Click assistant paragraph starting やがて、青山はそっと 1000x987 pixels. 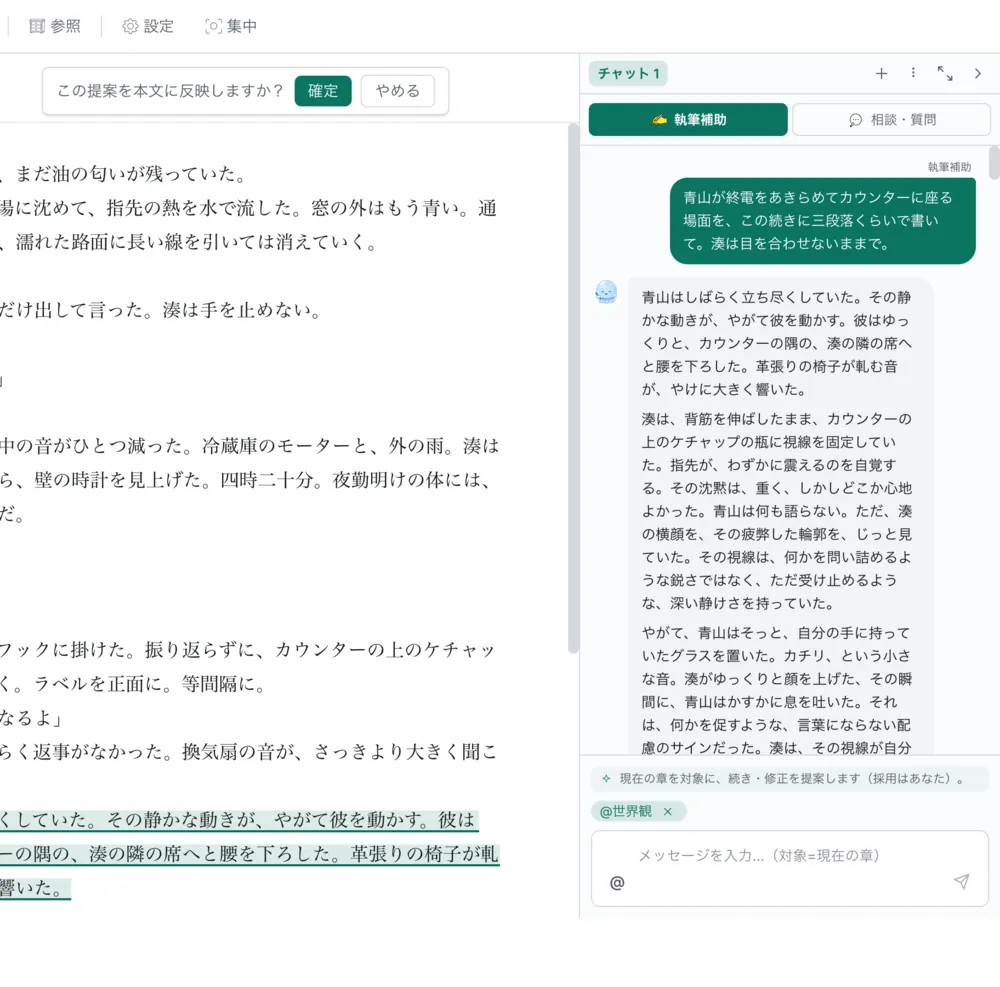coord(777,690)
